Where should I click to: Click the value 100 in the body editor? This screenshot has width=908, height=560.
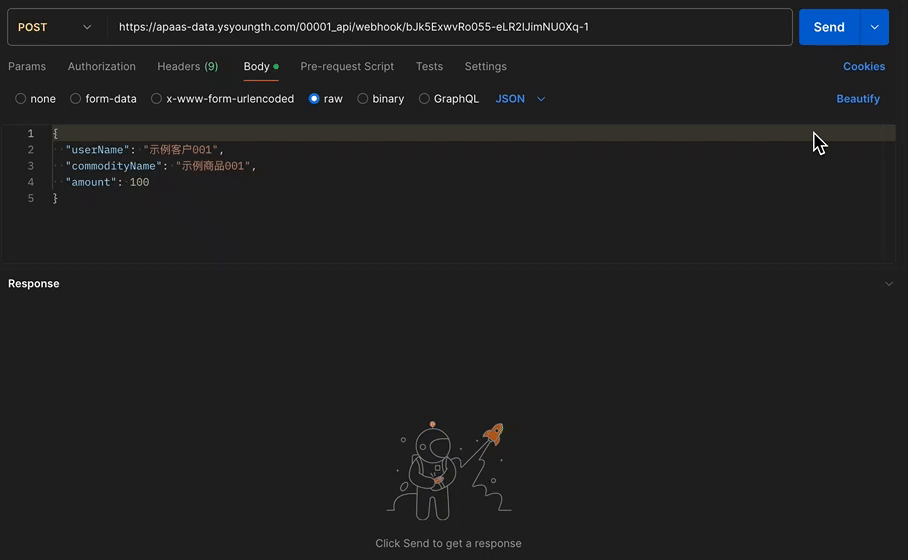[x=140, y=182]
